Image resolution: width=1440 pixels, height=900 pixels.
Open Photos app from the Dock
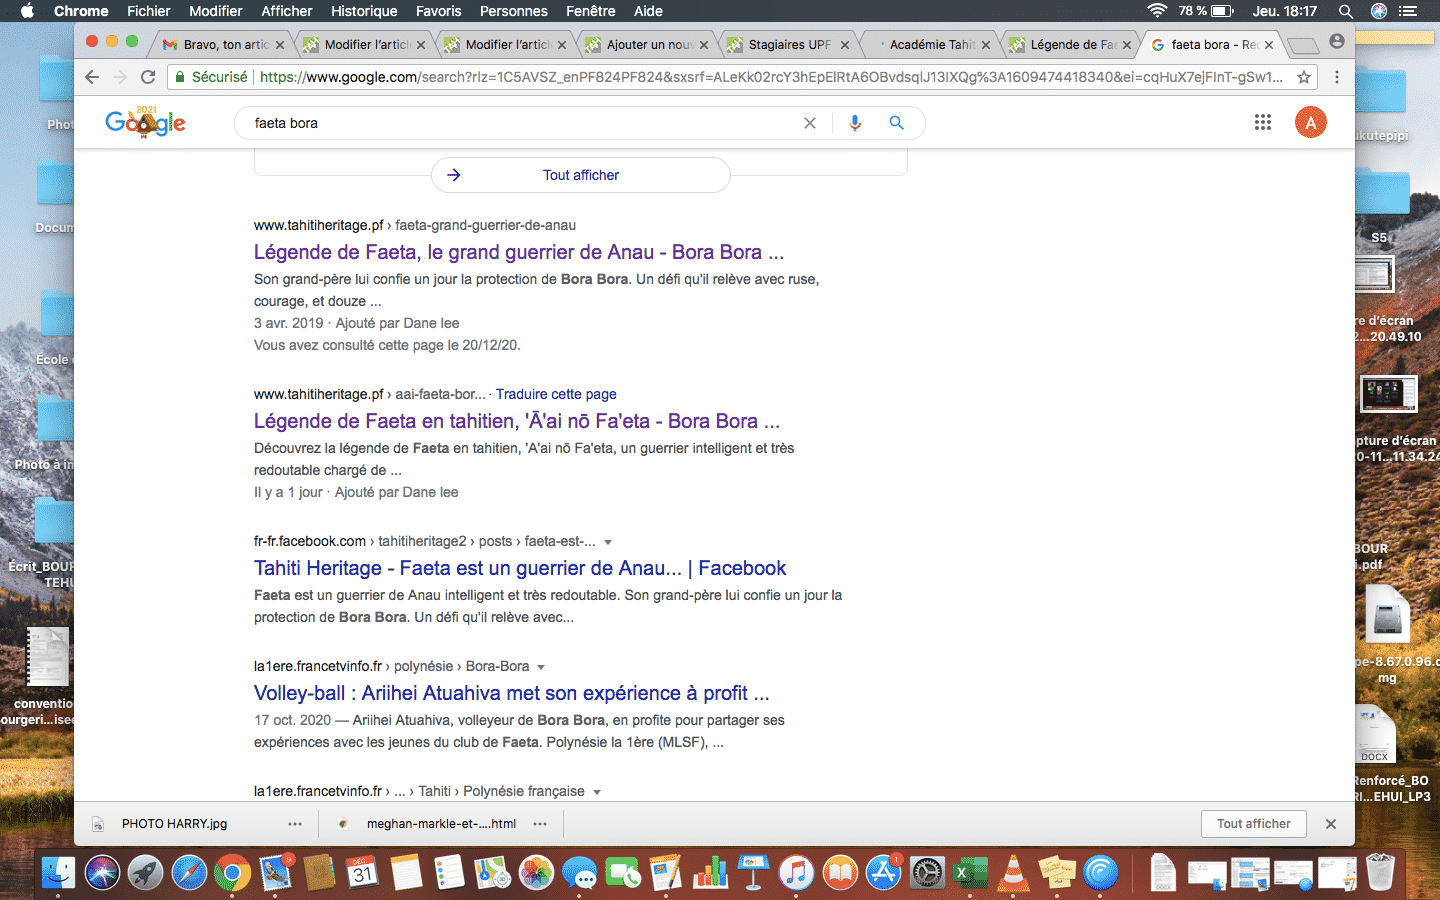coord(536,873)
